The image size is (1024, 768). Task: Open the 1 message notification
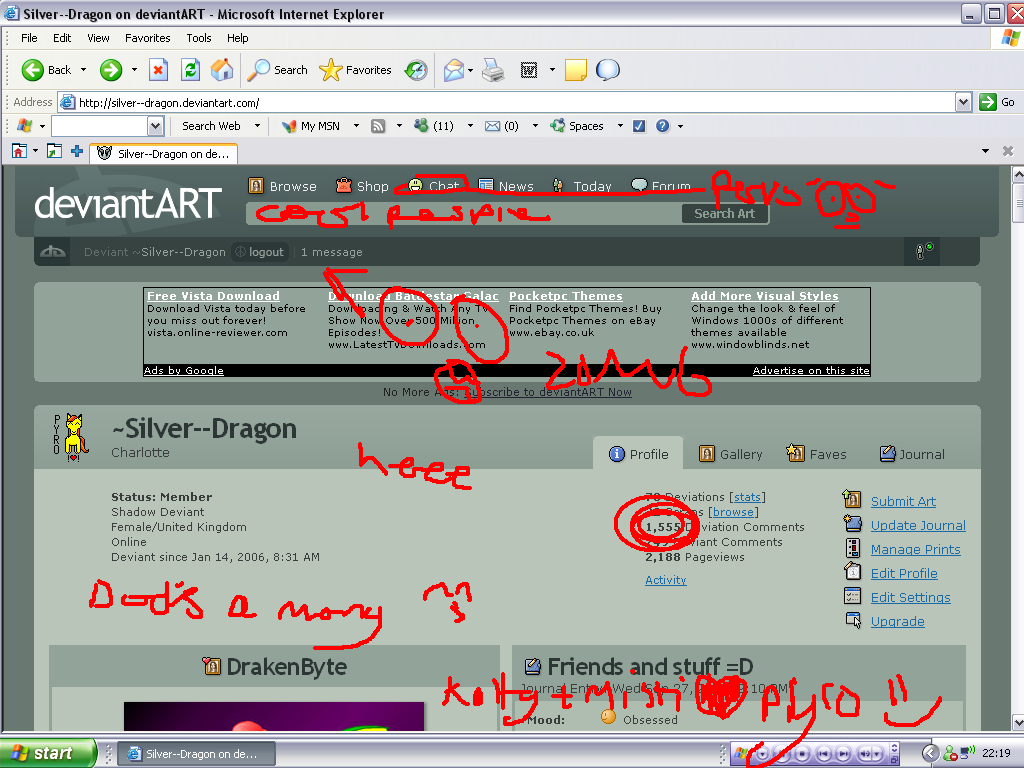332,252
